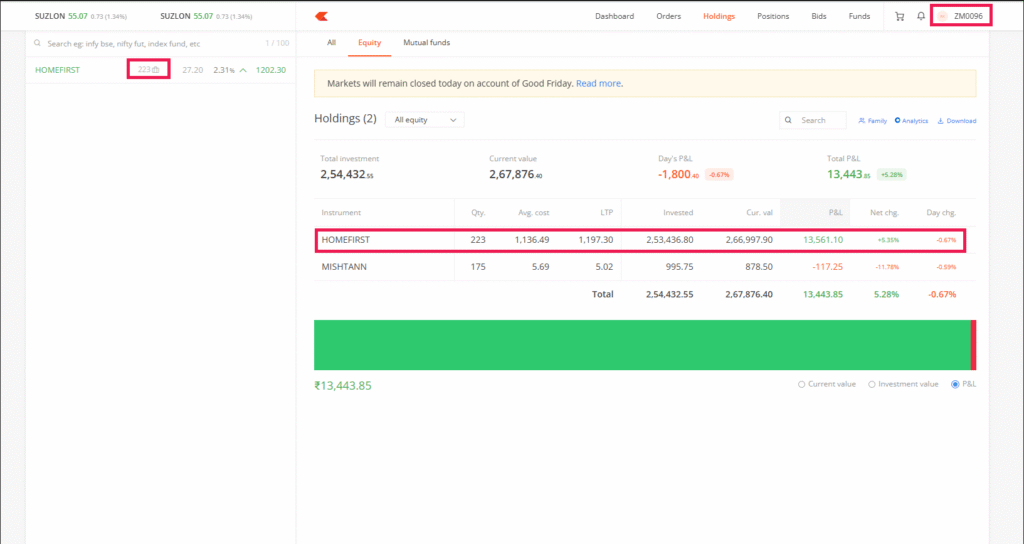The image size is (1024, 544).
Task: Open ZM0096 user profile menu
Action: pos(961,16)
